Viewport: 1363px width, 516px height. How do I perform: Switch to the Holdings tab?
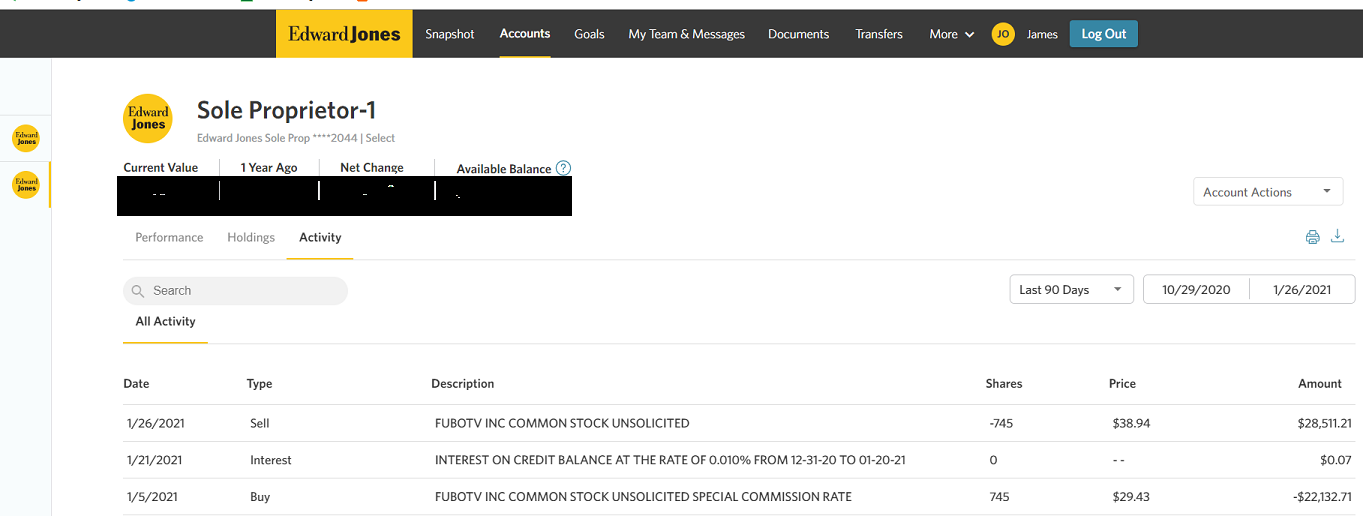(251, 237)
